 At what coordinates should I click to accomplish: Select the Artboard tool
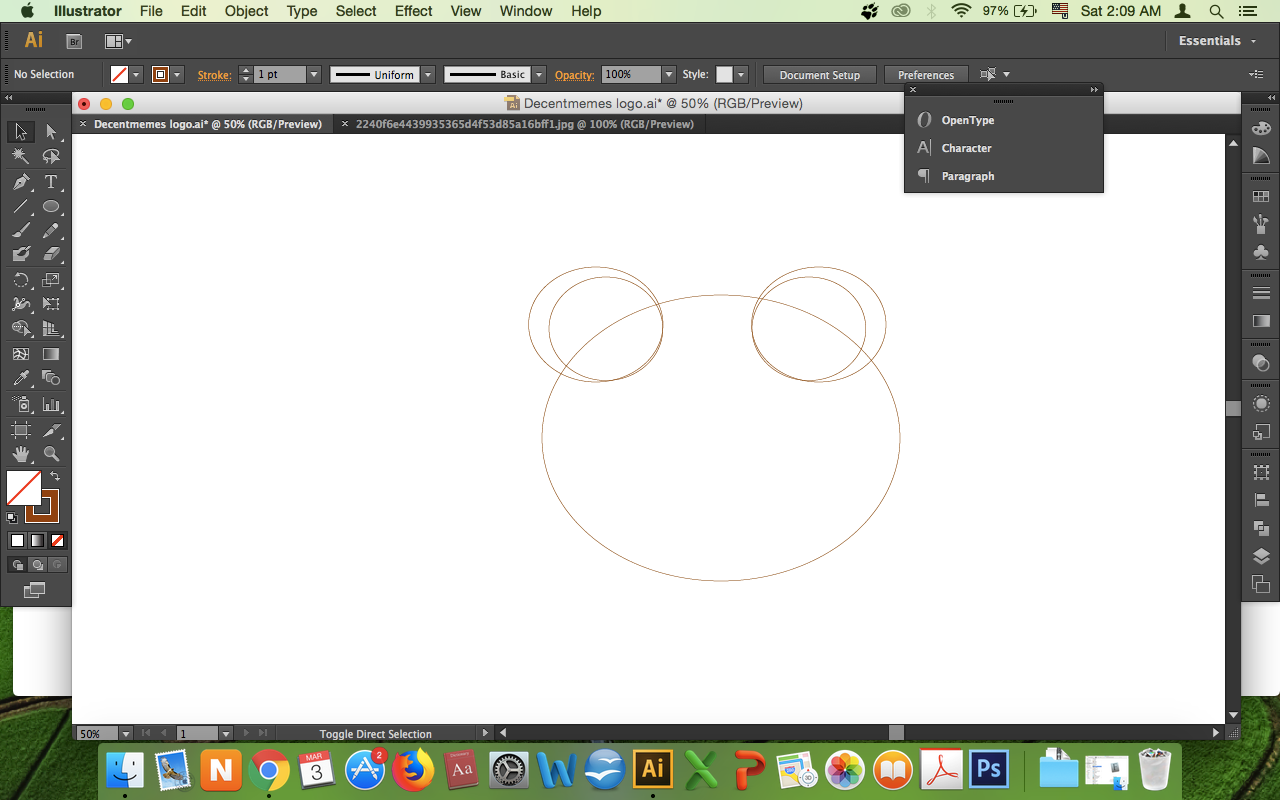tap(21, 430)
